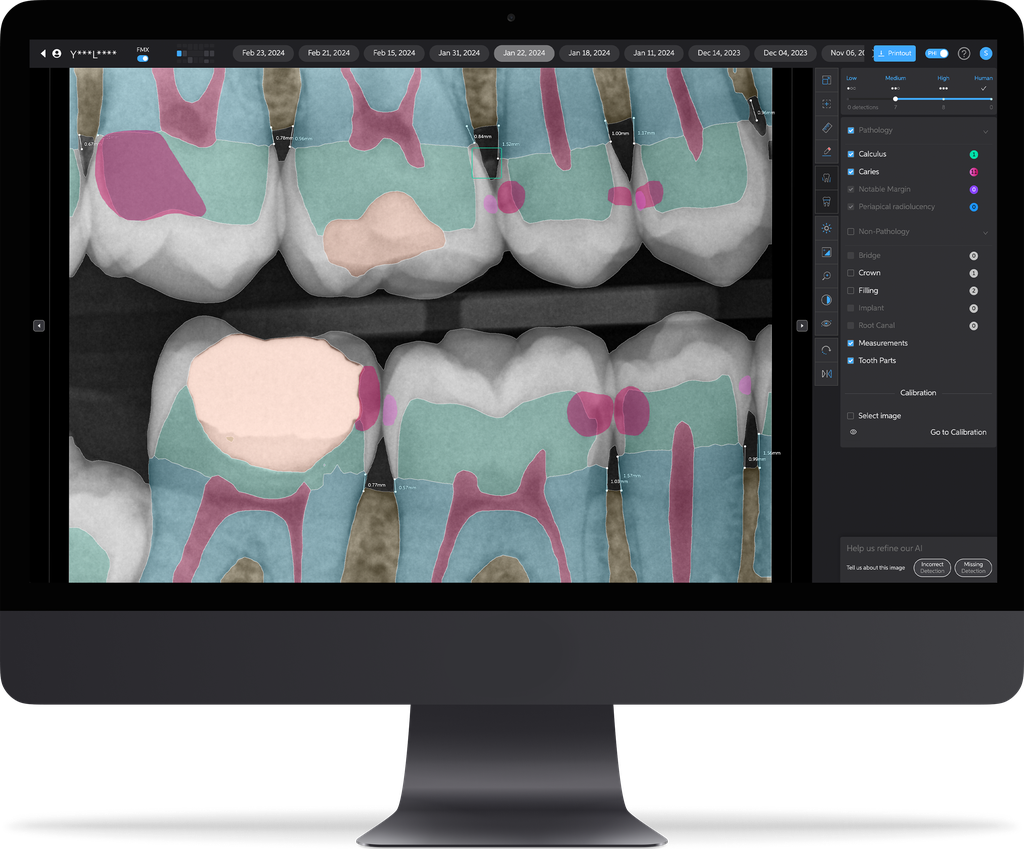Check the Crown checkbox

point(850,273)
